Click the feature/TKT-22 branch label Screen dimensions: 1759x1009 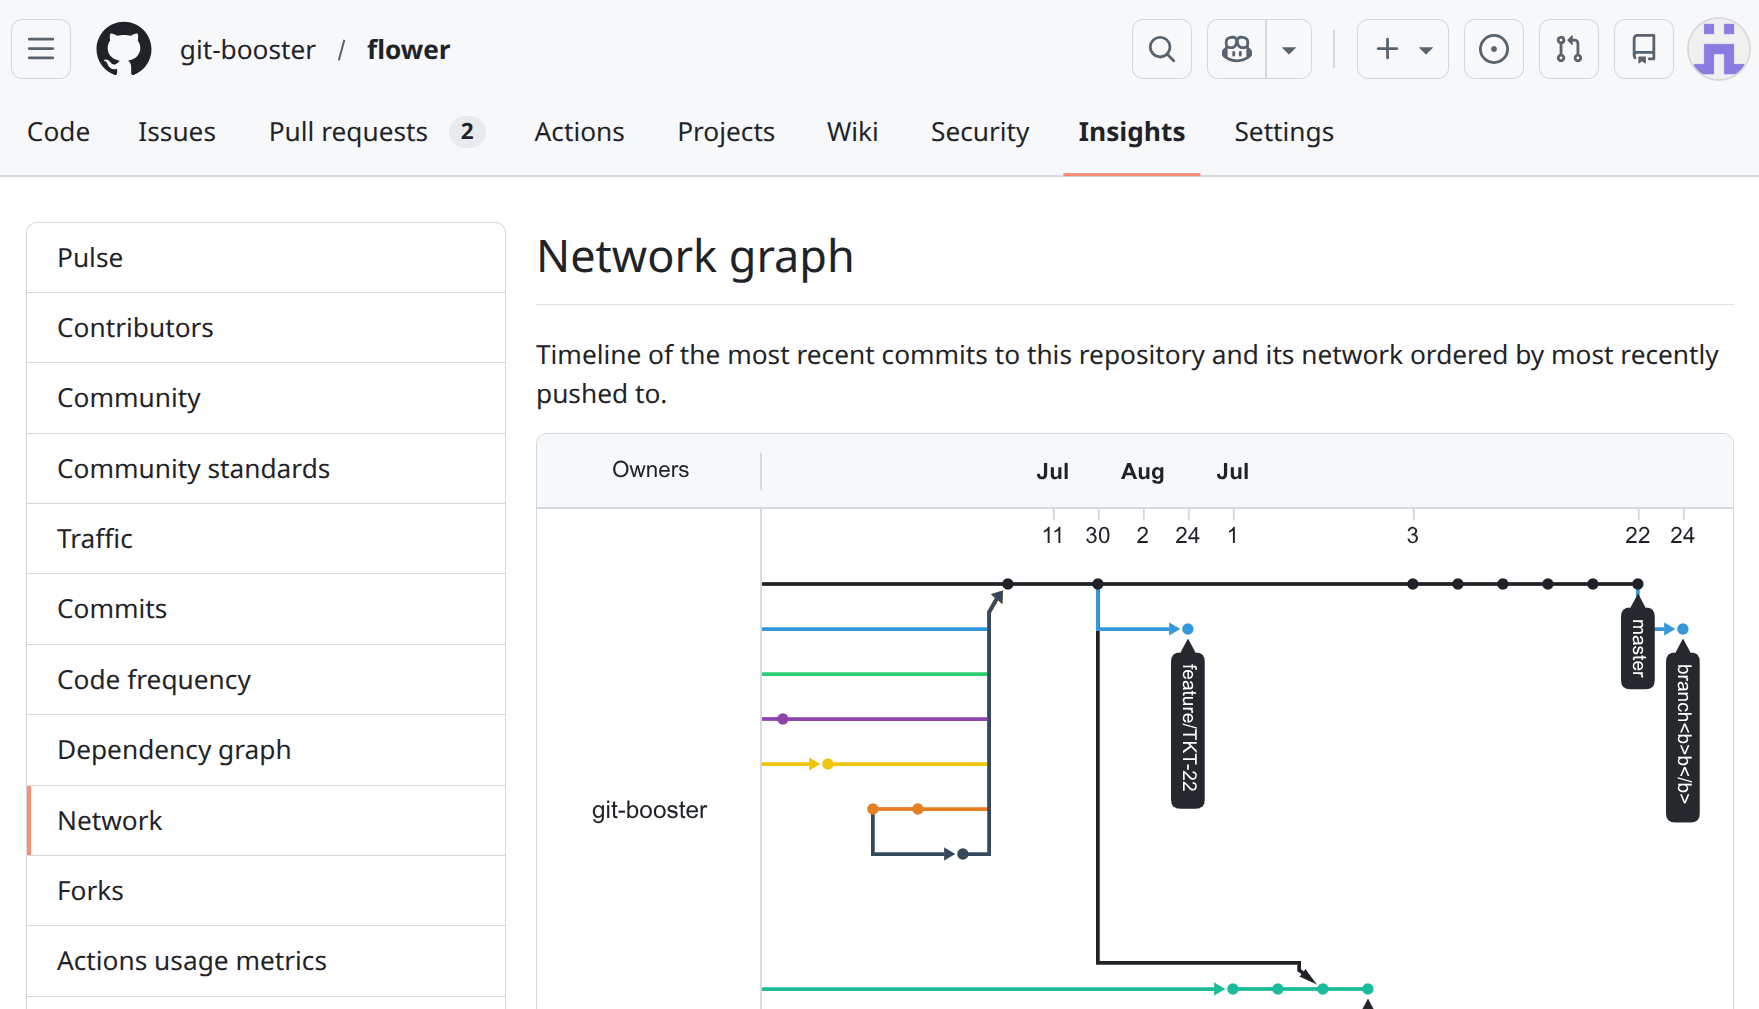point(1188,728)
